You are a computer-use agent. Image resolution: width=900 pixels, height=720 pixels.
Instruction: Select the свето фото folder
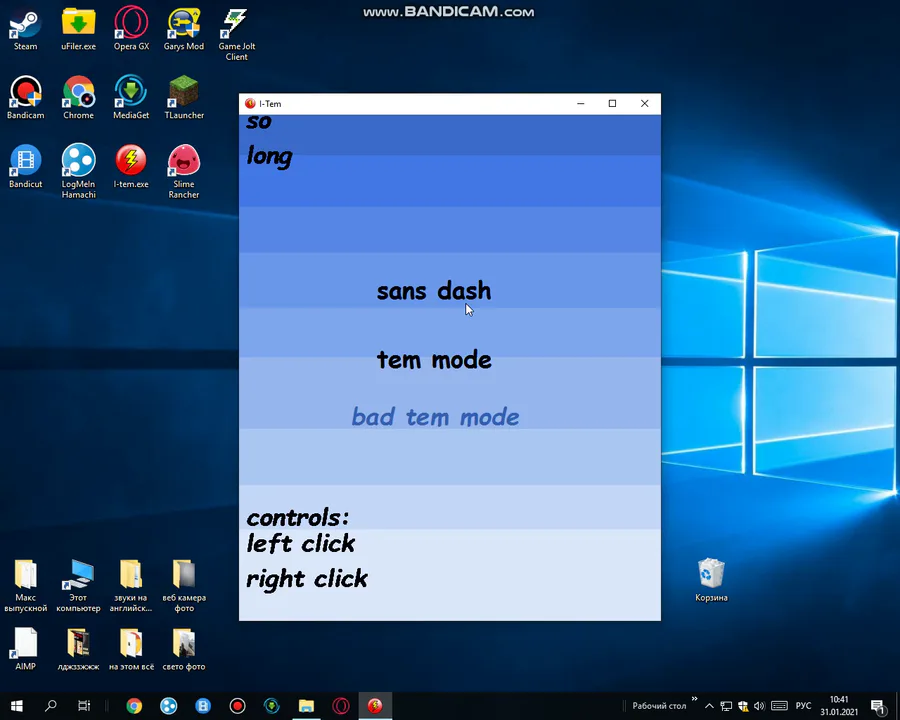[184, 649]
